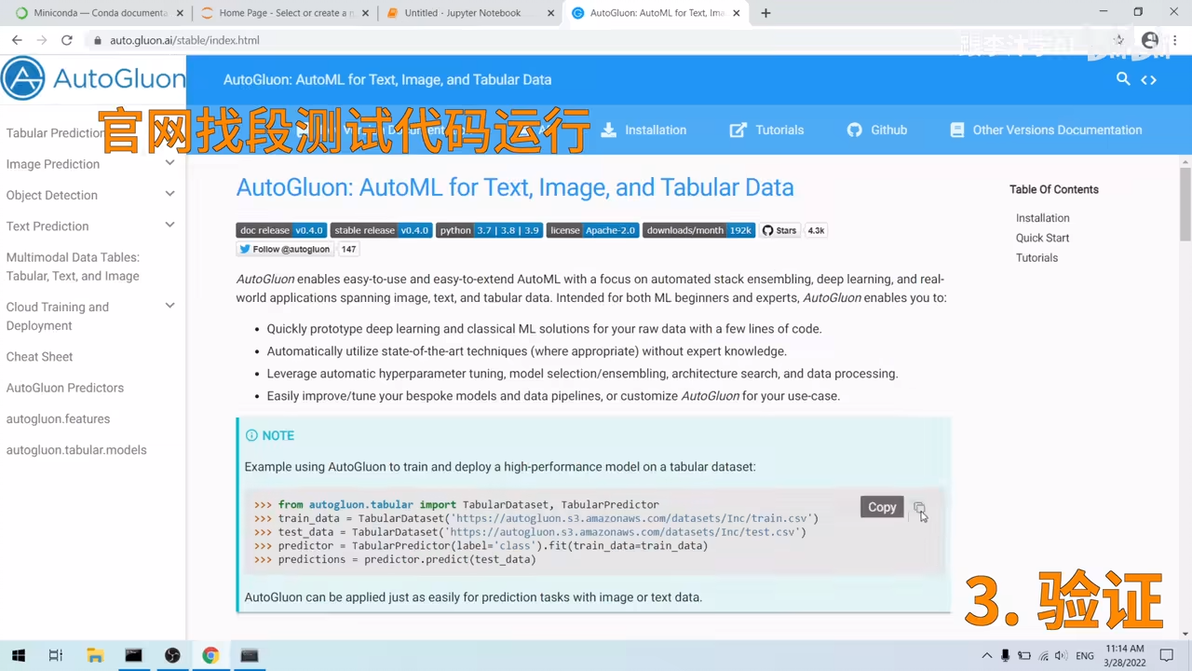Expand the Object Detection sidebar section

coord(170,195)
